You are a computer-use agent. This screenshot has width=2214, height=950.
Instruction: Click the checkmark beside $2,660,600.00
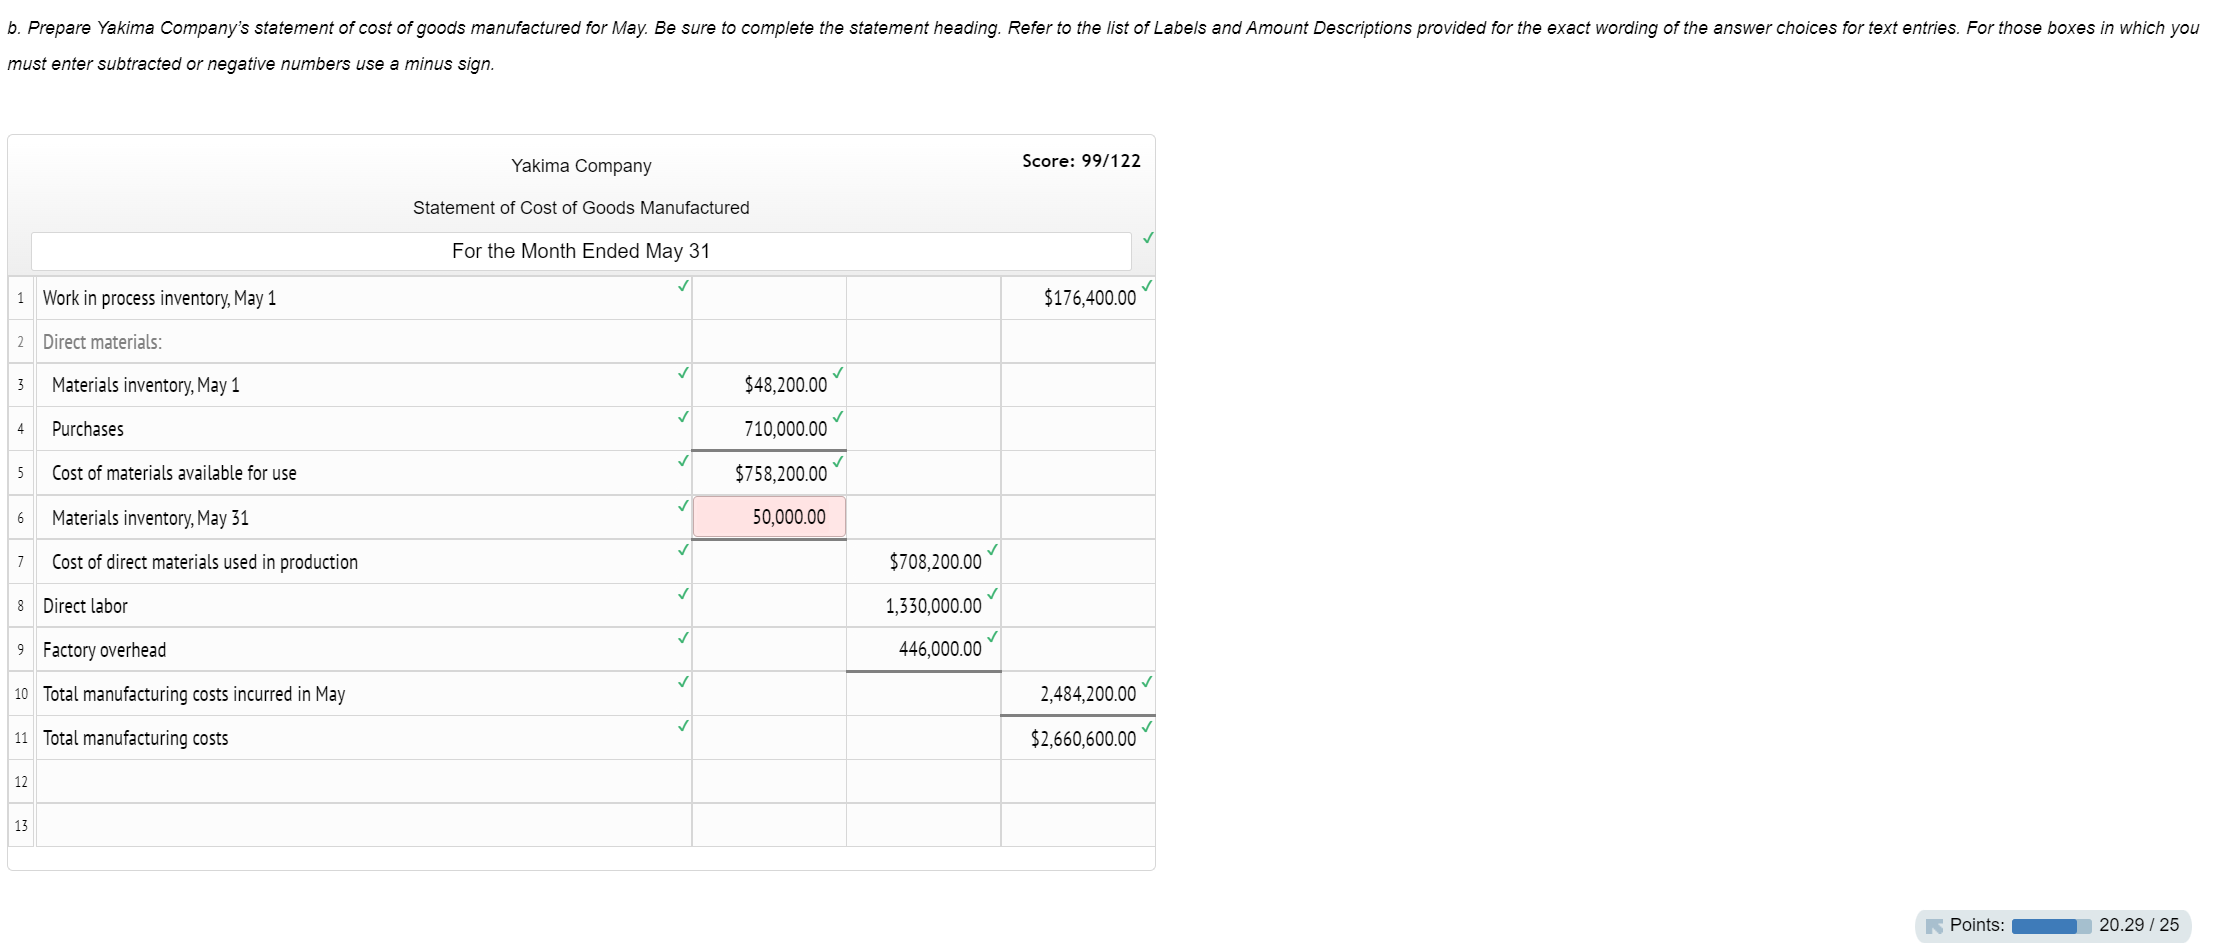pos(1147,725)
